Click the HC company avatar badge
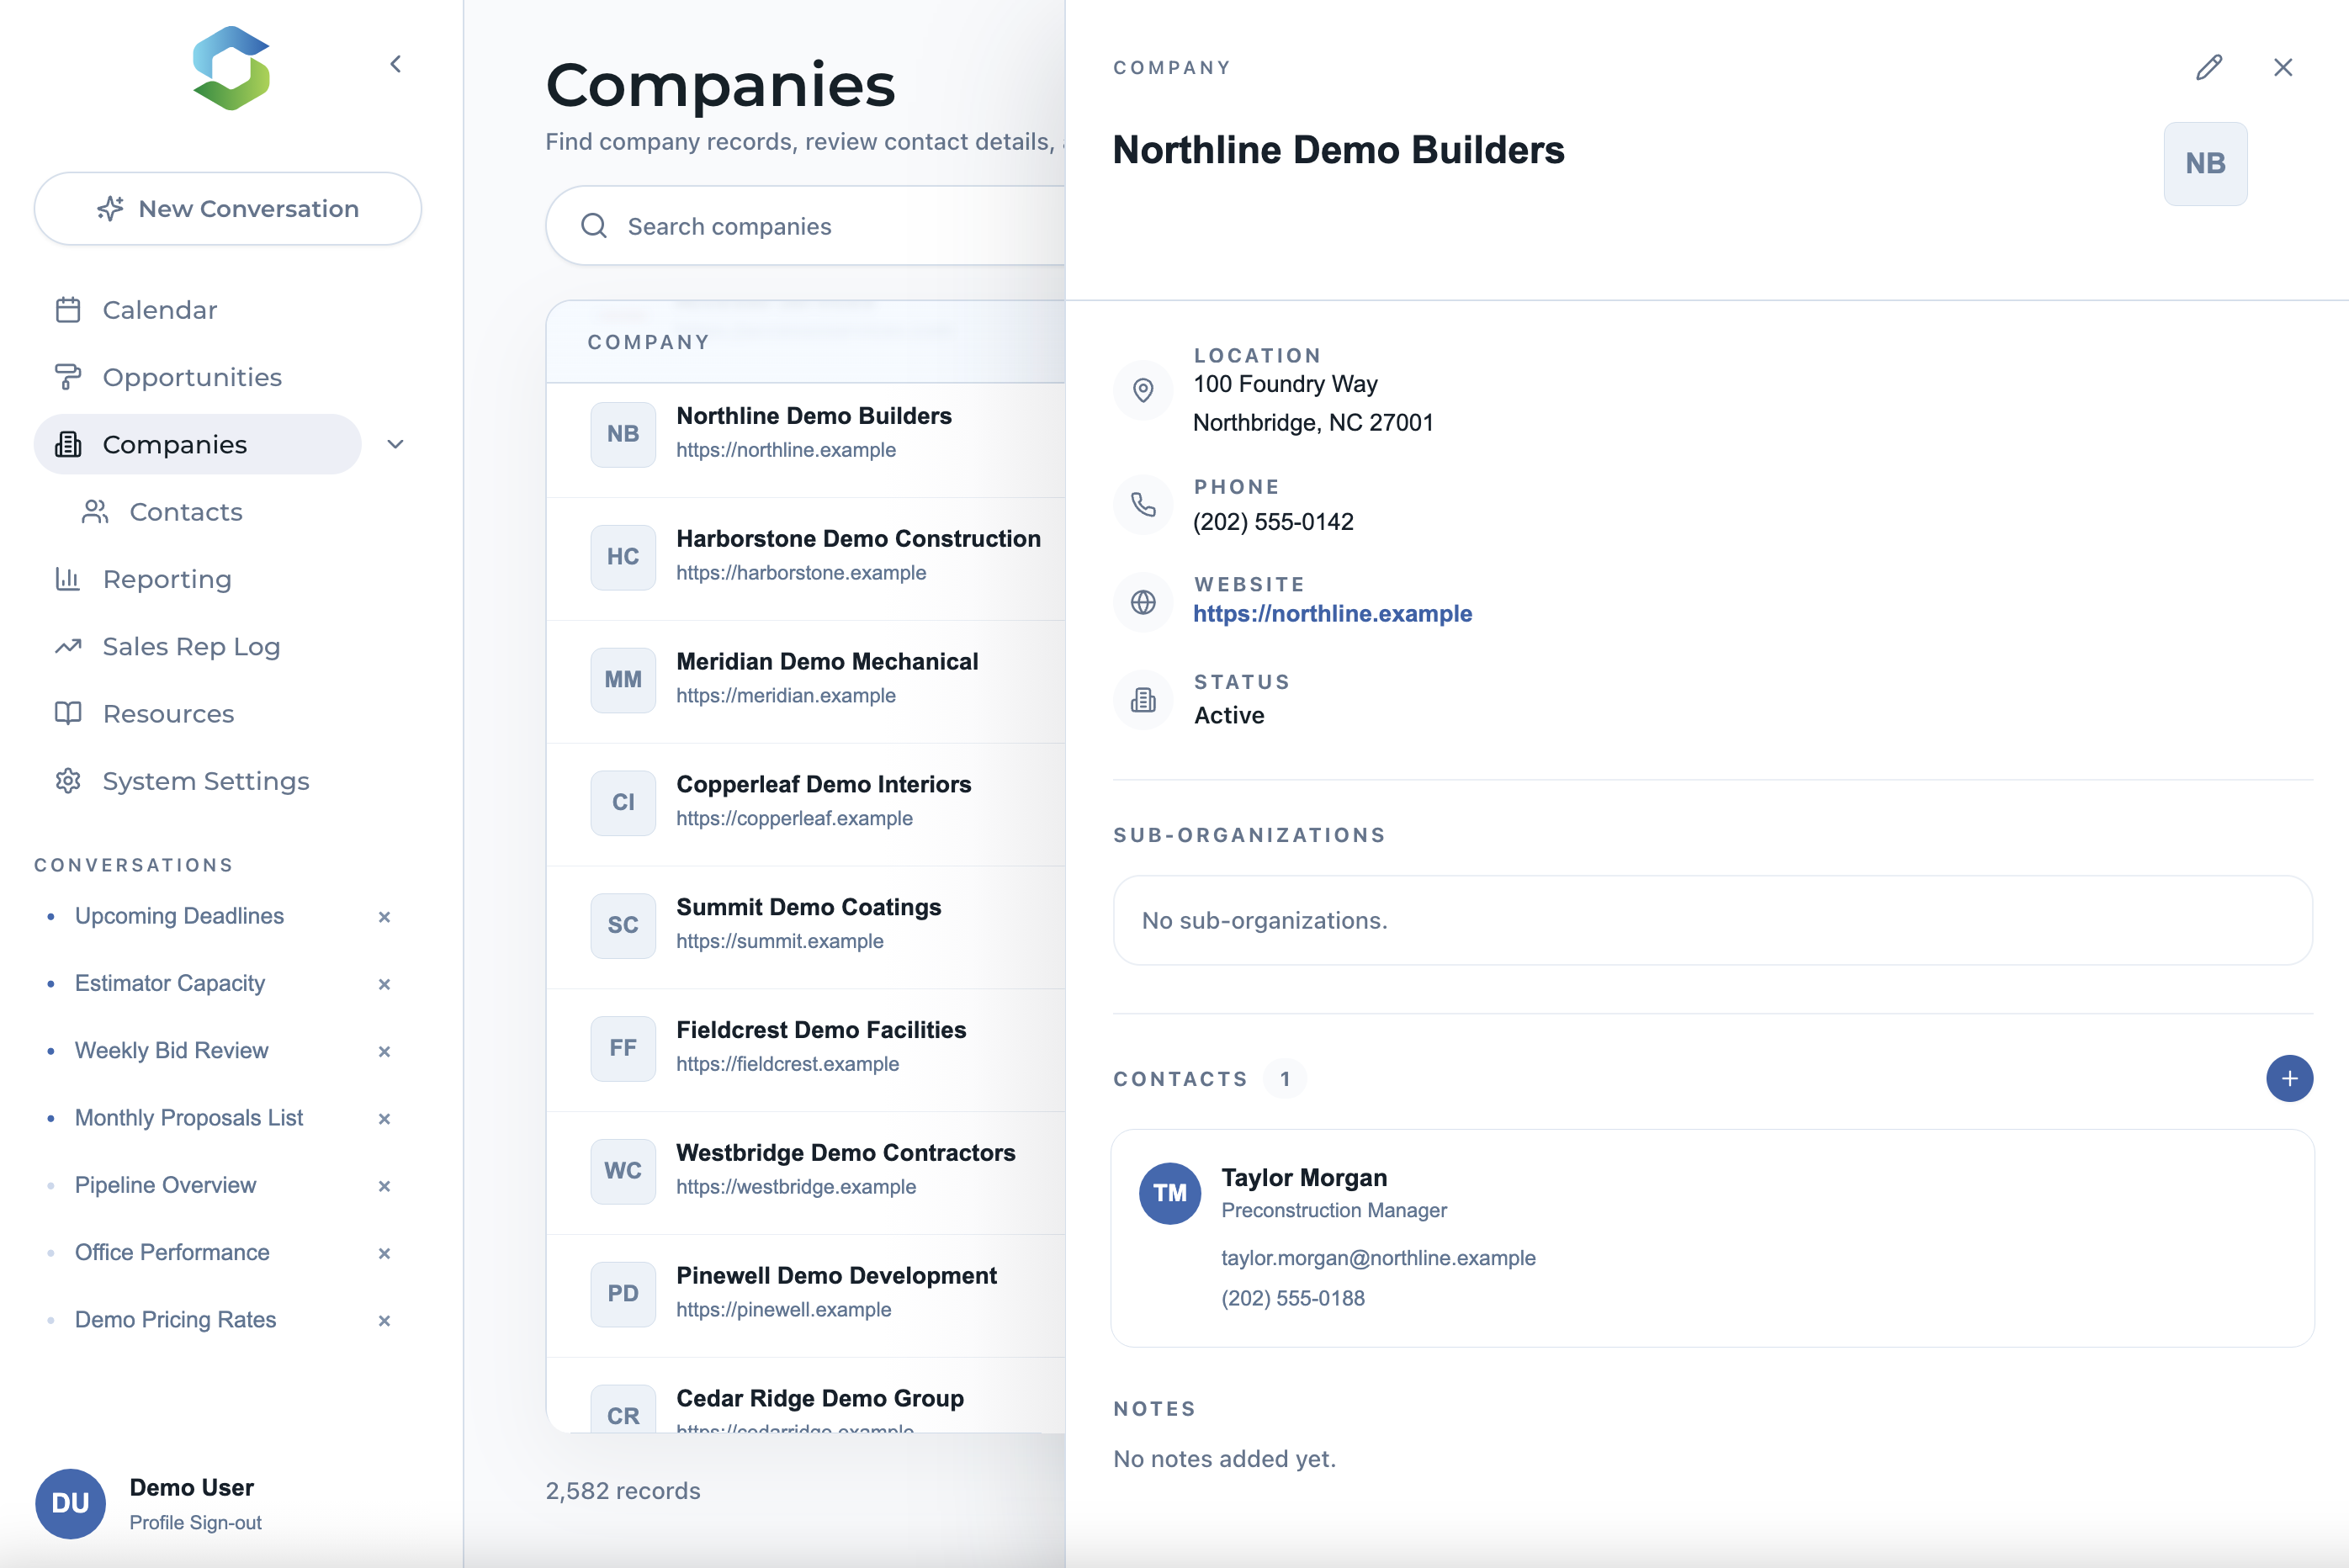This screenshot has width=2349, height=1568. 623,557
